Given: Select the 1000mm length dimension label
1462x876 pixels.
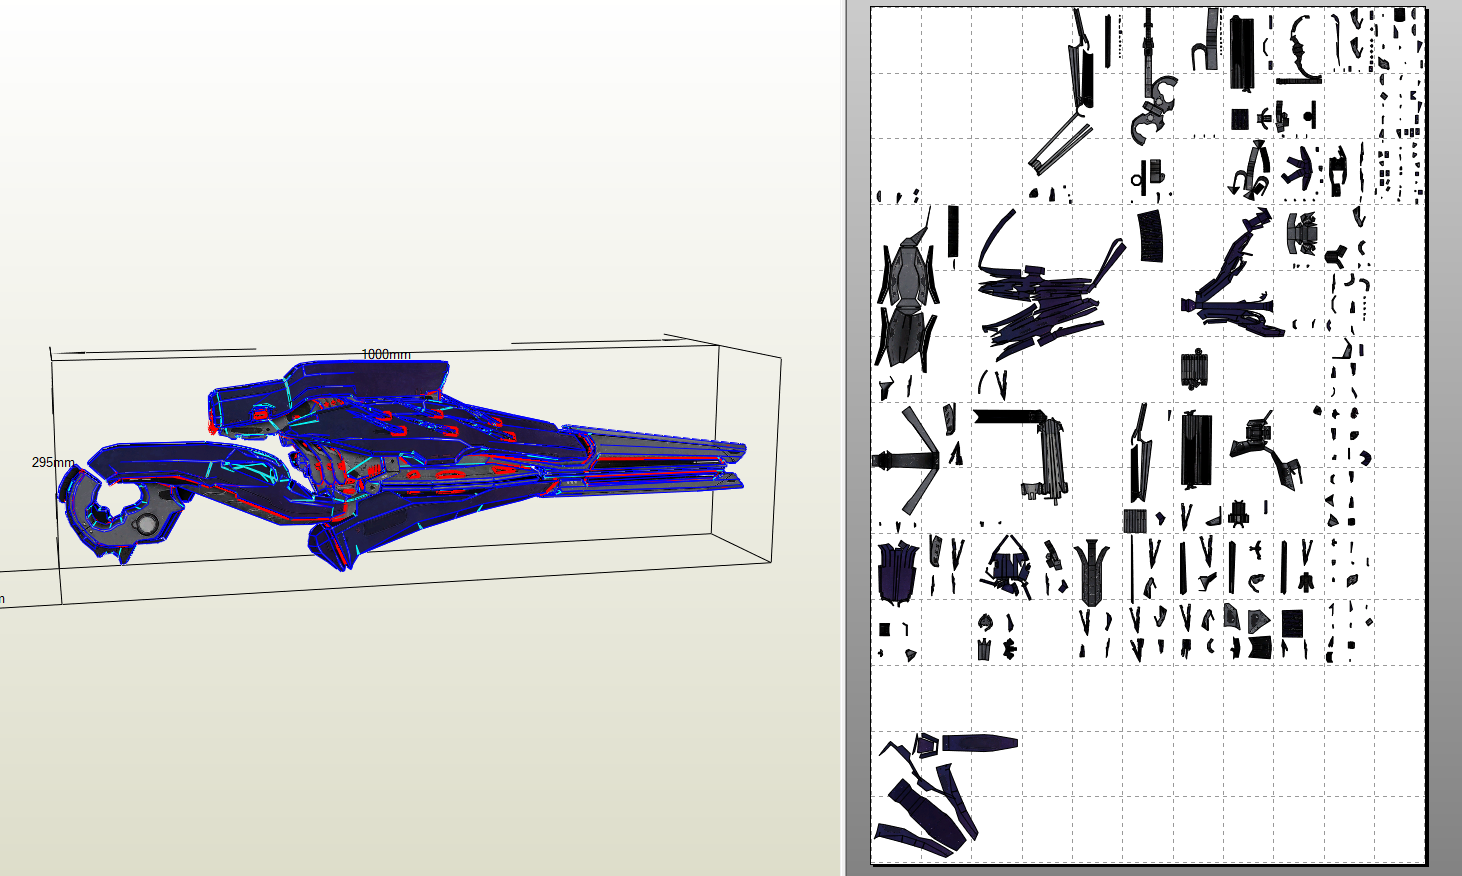Looking at the screenshot, I should click(x=386, y=355).
